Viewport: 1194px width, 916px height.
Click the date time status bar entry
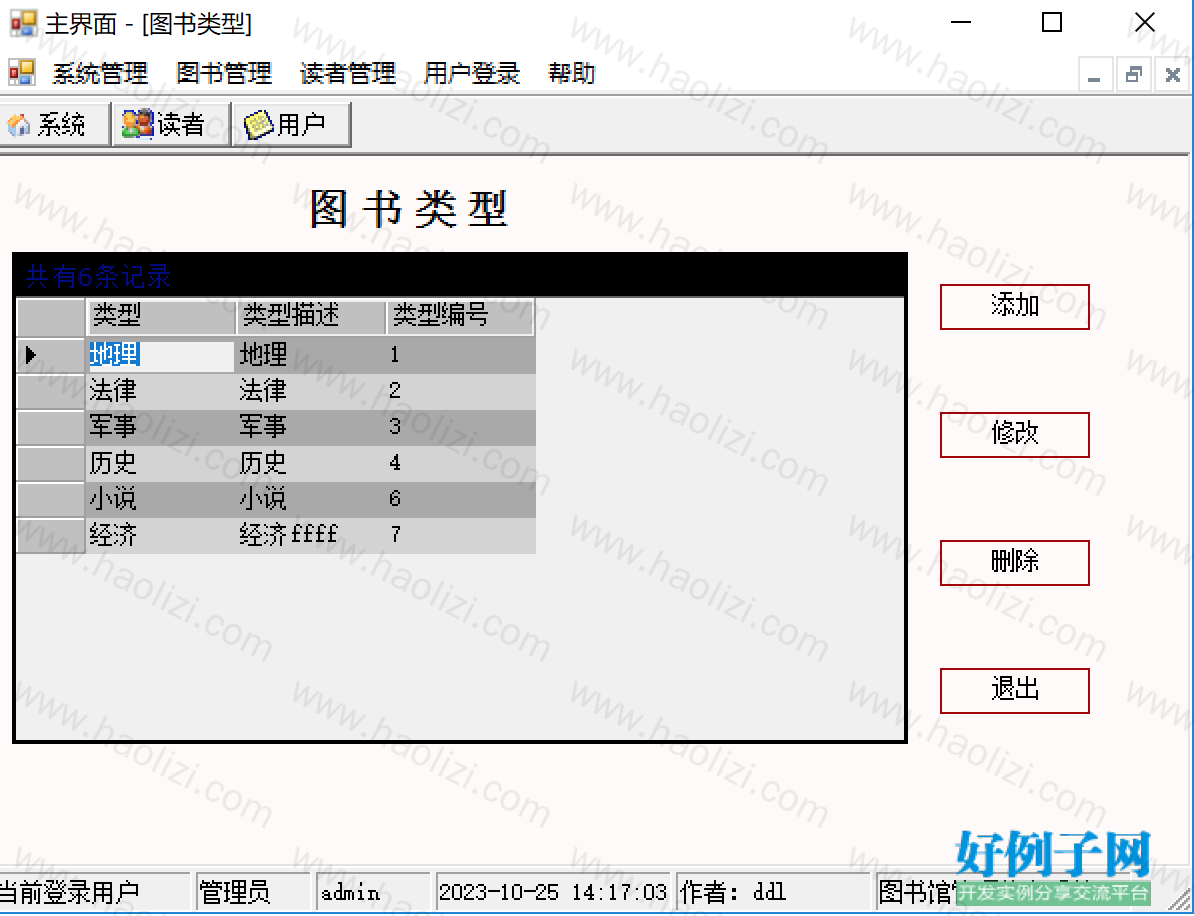pos(553,892)
